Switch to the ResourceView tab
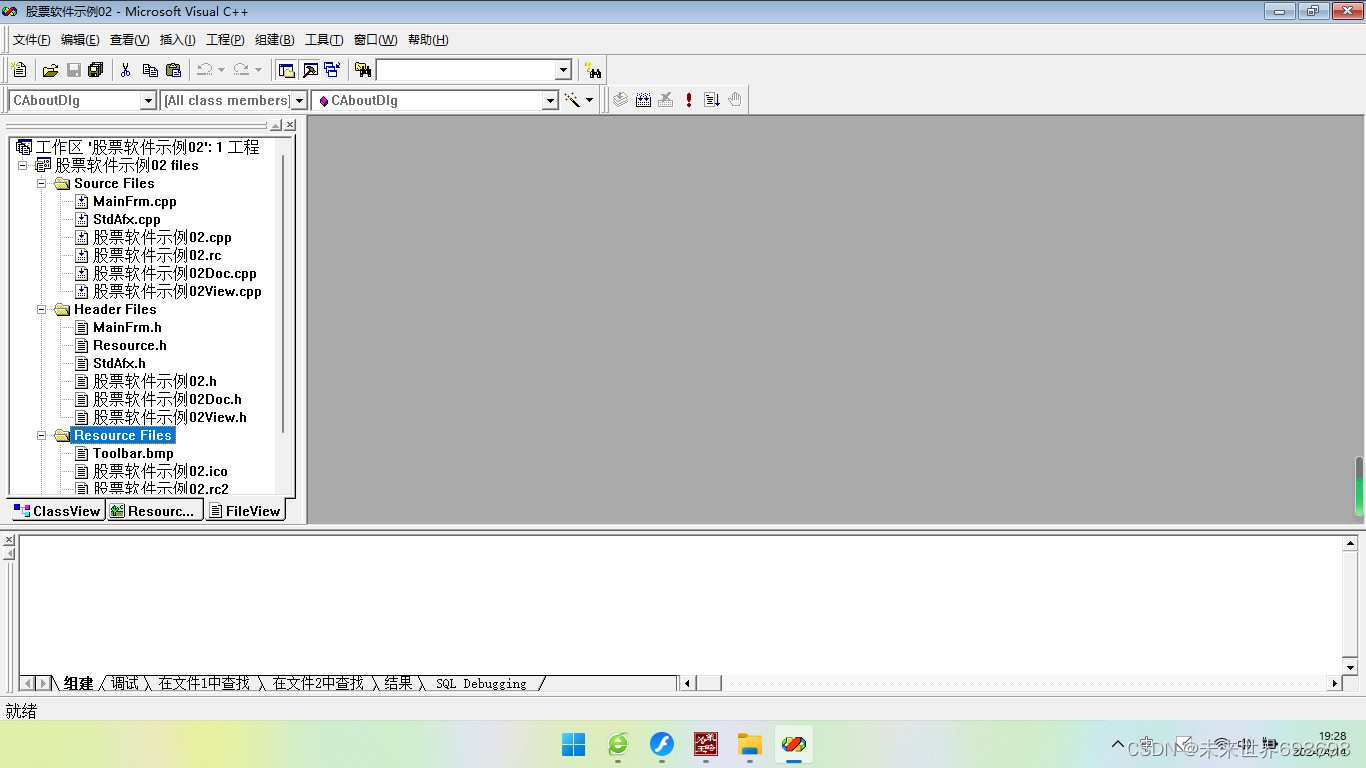The image size is (1366, 768). pos(155,511)
